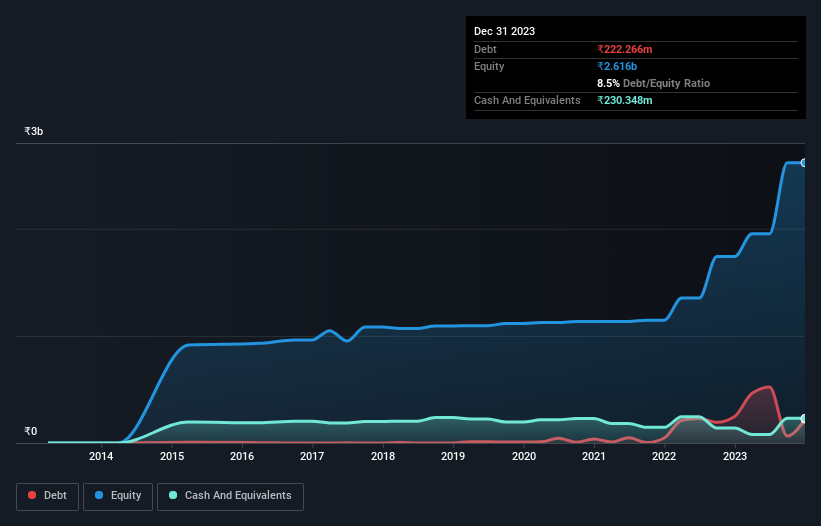Toggle the Debt series legend button
The width and height of the screenshot is (821, 526).
coord(47,496)
